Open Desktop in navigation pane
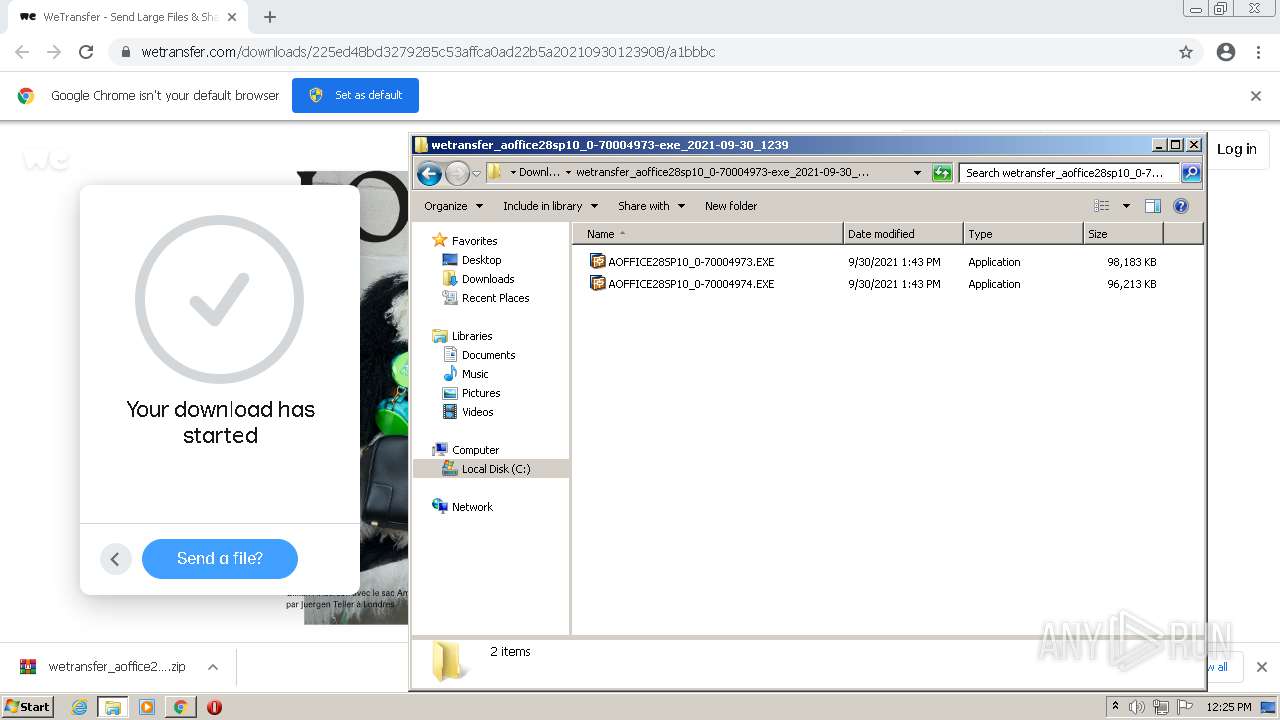Image resolution: width=1280 pixels, height=720 pixels. (x=481, y=260)
